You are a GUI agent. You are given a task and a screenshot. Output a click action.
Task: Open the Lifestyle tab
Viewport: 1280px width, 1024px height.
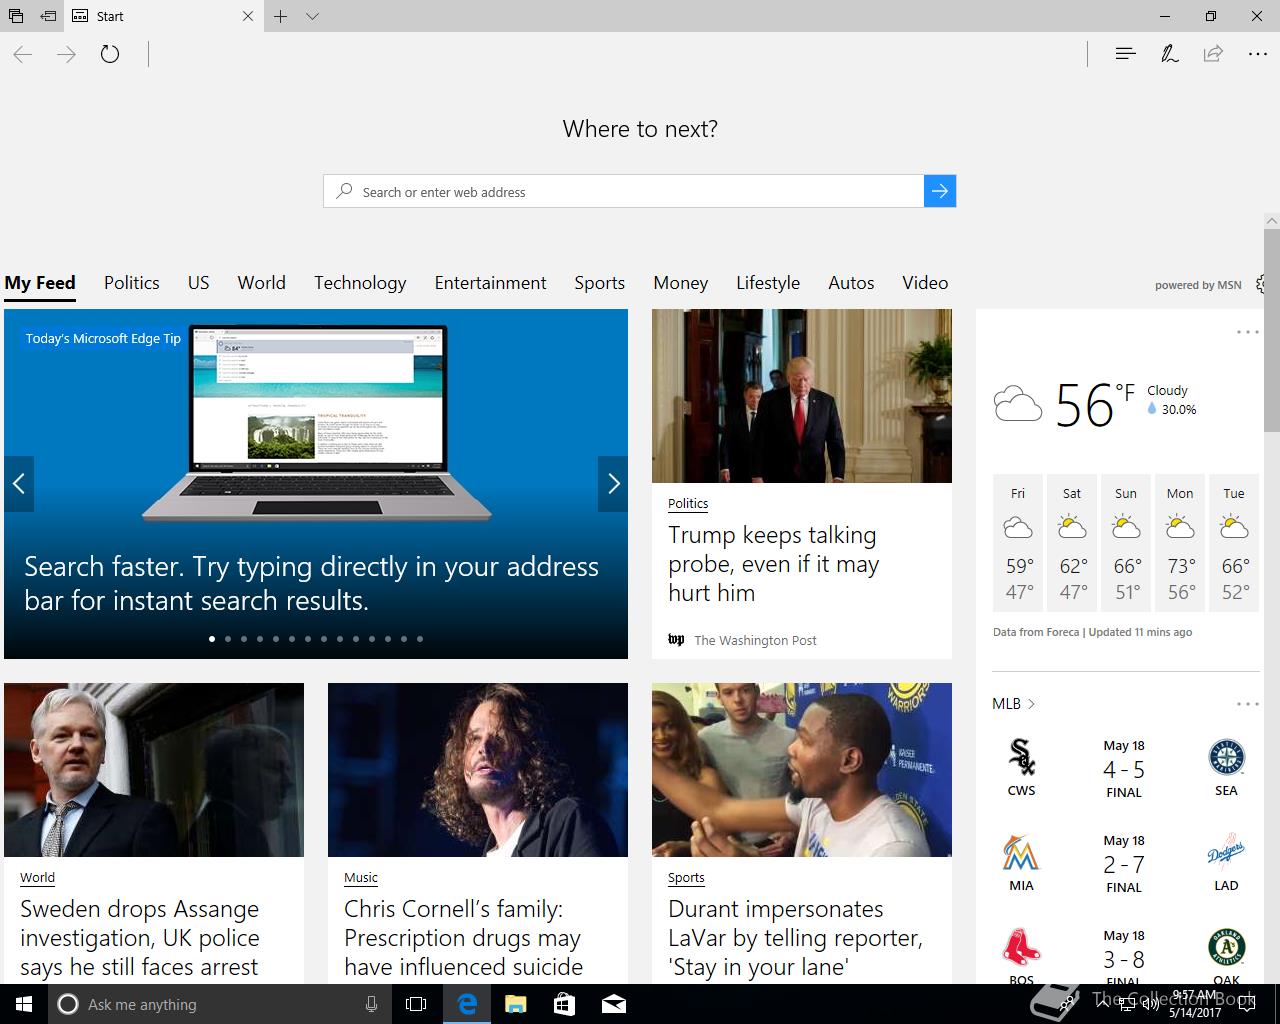(768, 283)
